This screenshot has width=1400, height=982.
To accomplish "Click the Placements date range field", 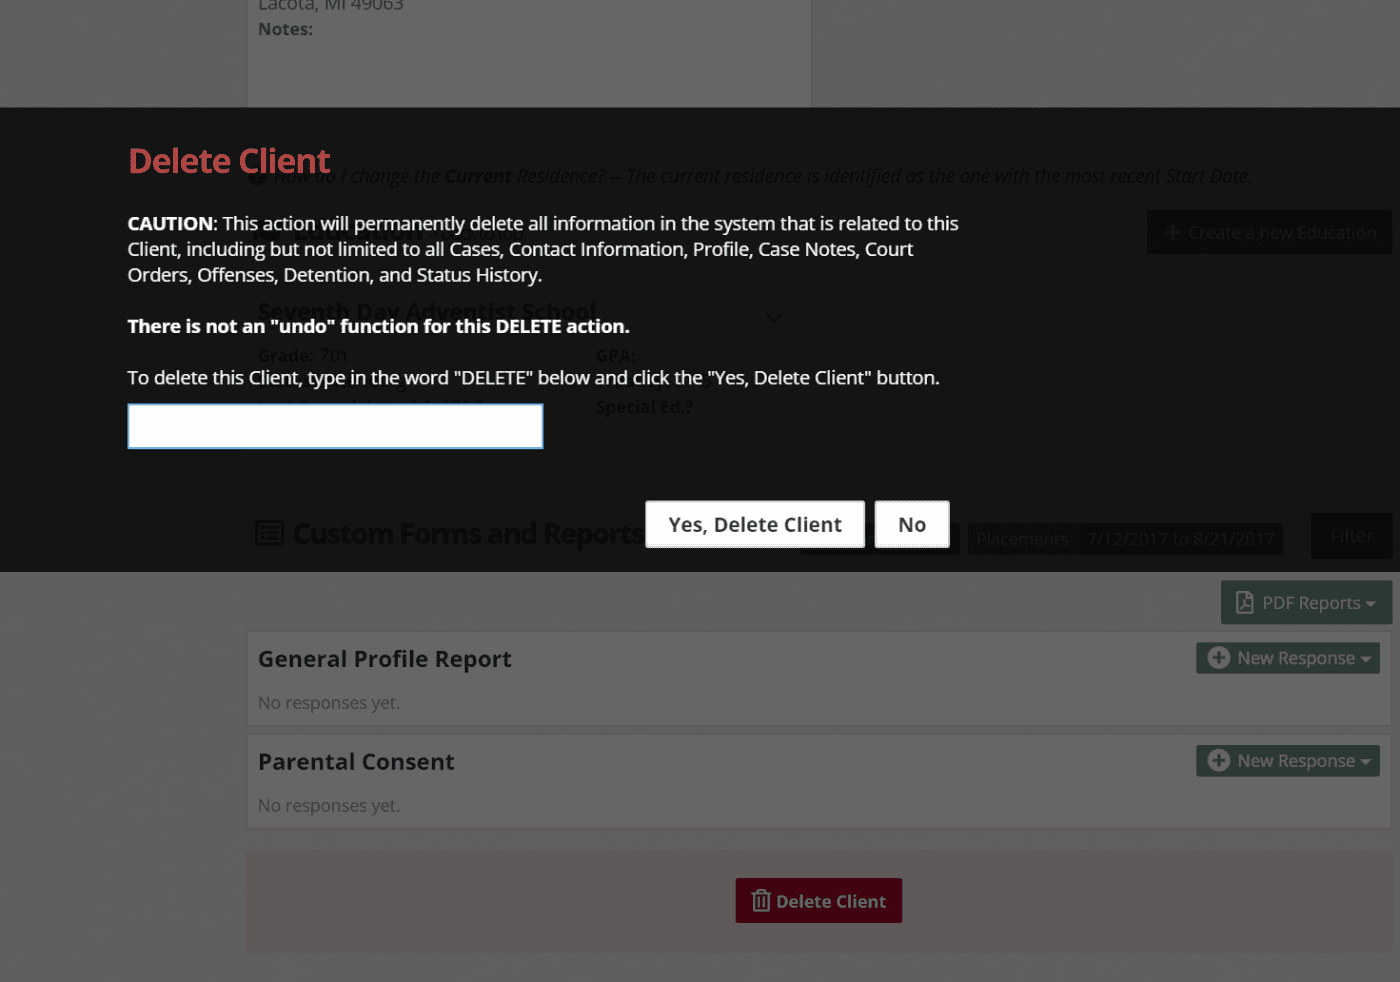I will pyautogui.click(x=1125, y=539).
